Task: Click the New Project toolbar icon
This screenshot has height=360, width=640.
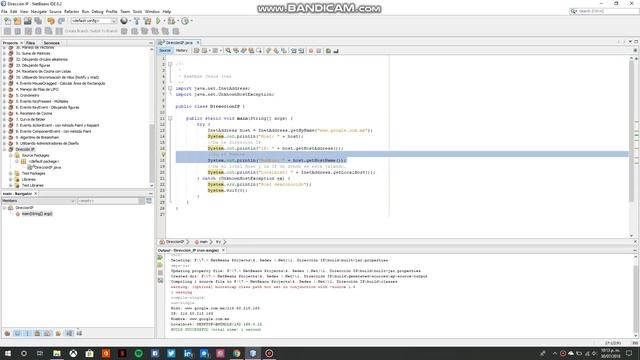Action: coord(18,21)
